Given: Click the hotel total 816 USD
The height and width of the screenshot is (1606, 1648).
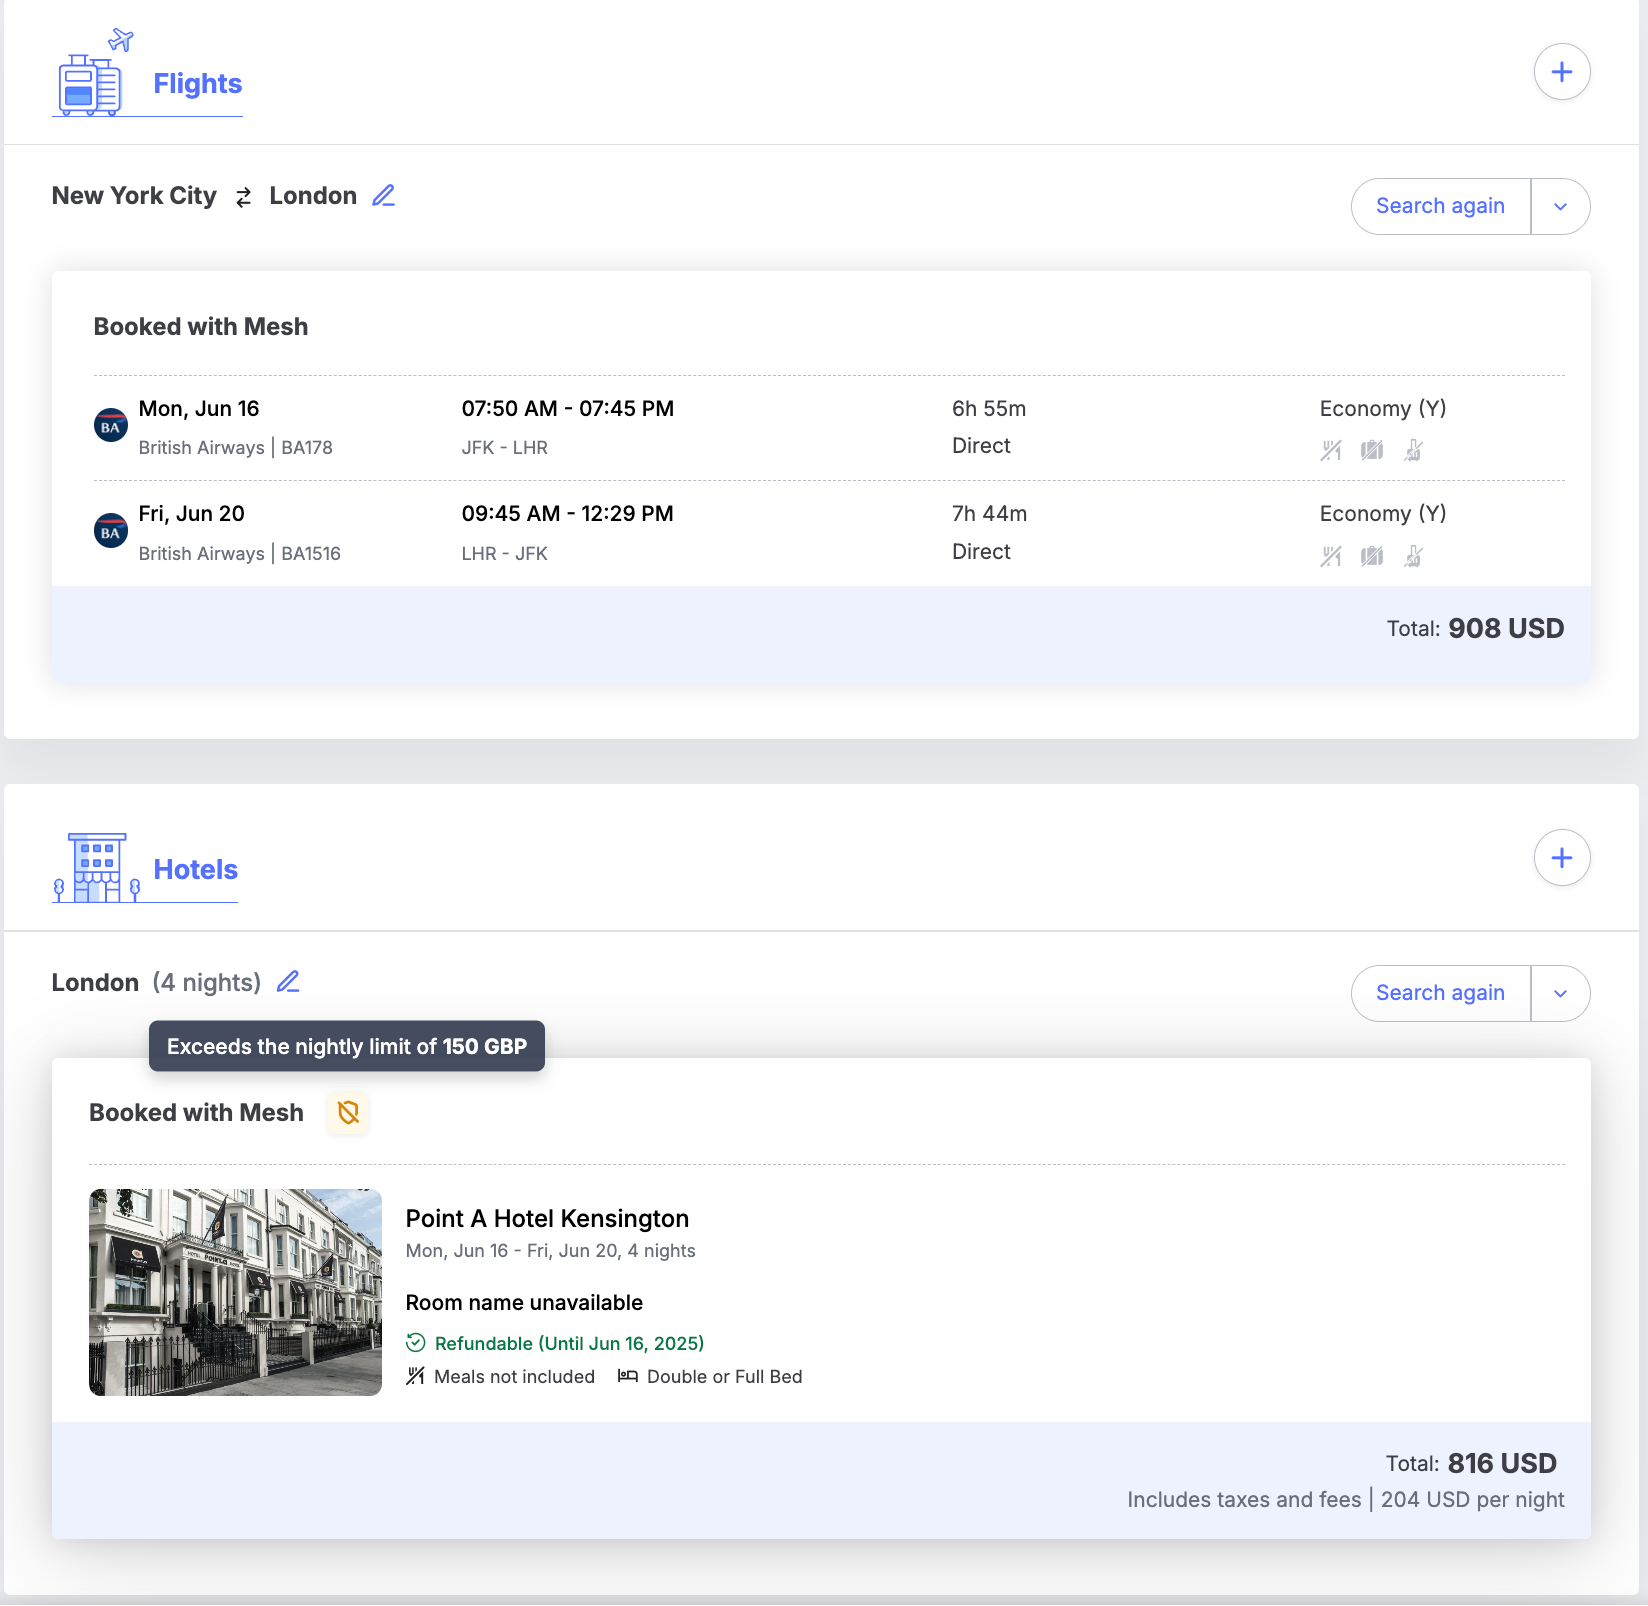Looking at the screenshot, I should point(1502,1464).
